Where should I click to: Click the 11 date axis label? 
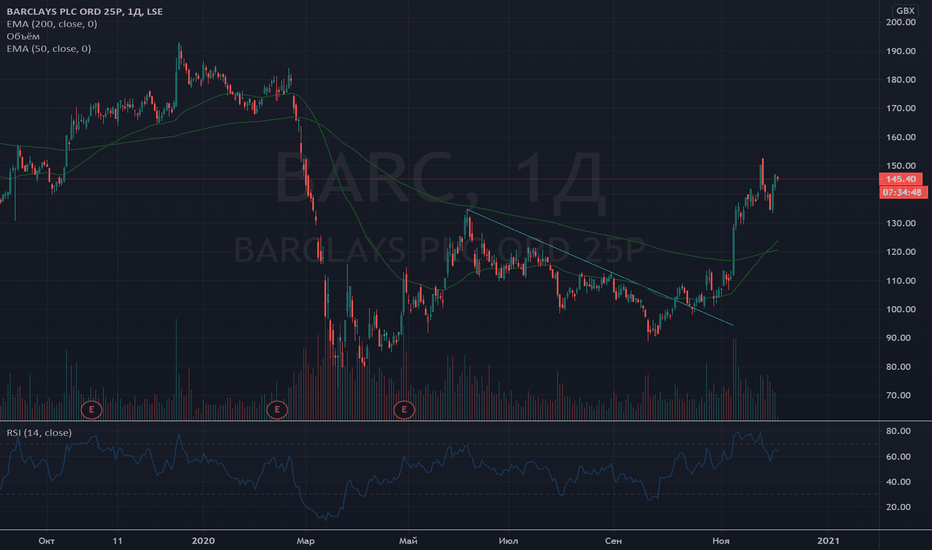pos(118,540)
